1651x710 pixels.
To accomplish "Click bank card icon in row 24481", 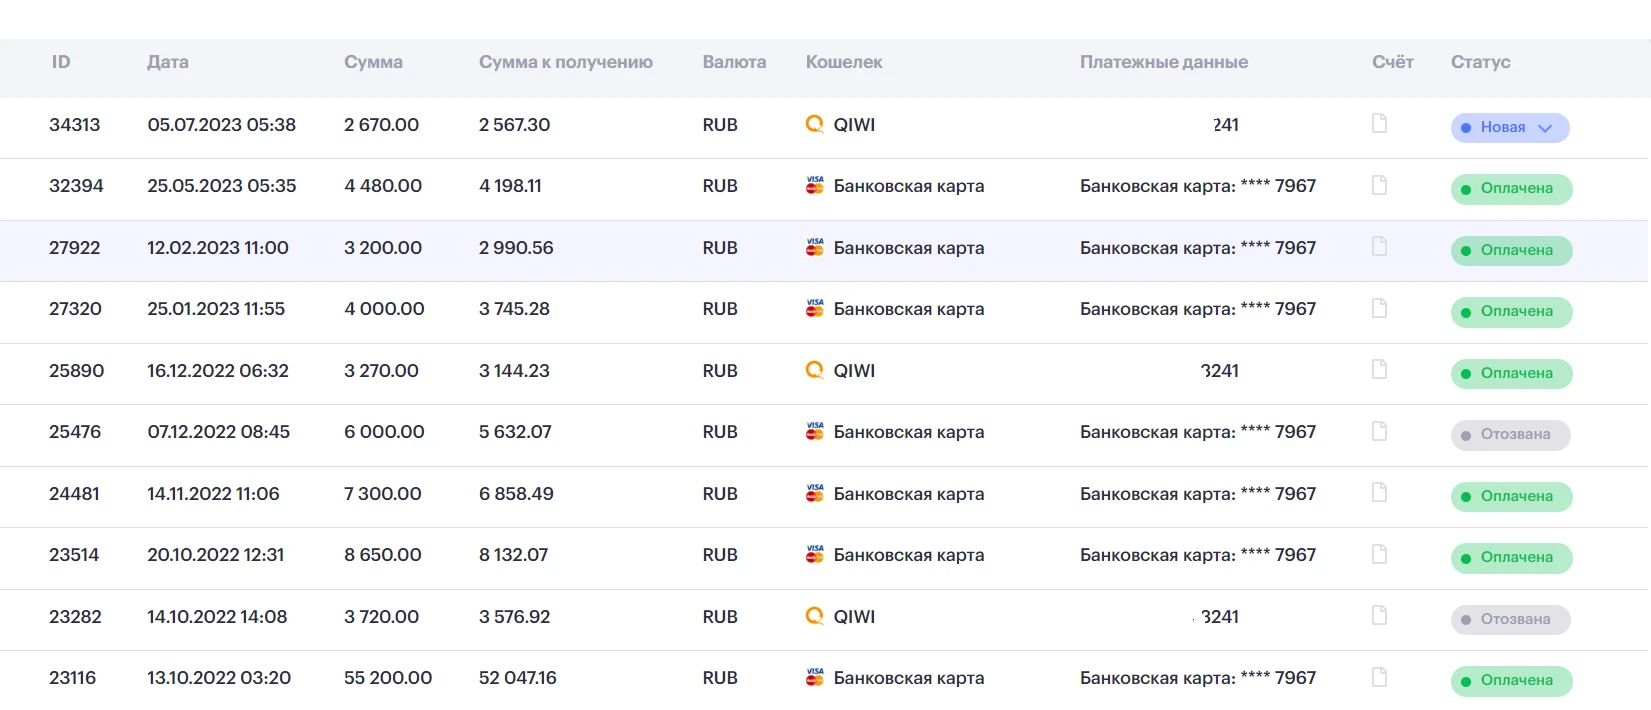I will (815, 493).
